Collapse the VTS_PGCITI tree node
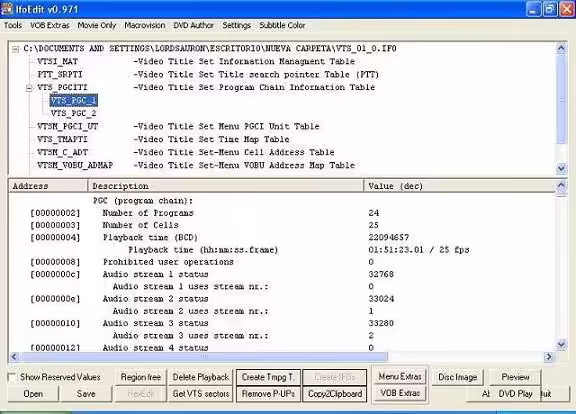This screenshot has width=576, height=414. [29, 88]
